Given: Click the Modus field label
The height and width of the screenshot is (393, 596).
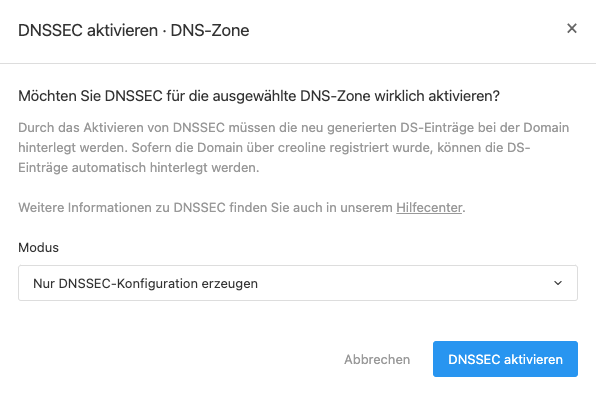Looking at the screenshot, I should pyautogui.click(x=38, y=247).
